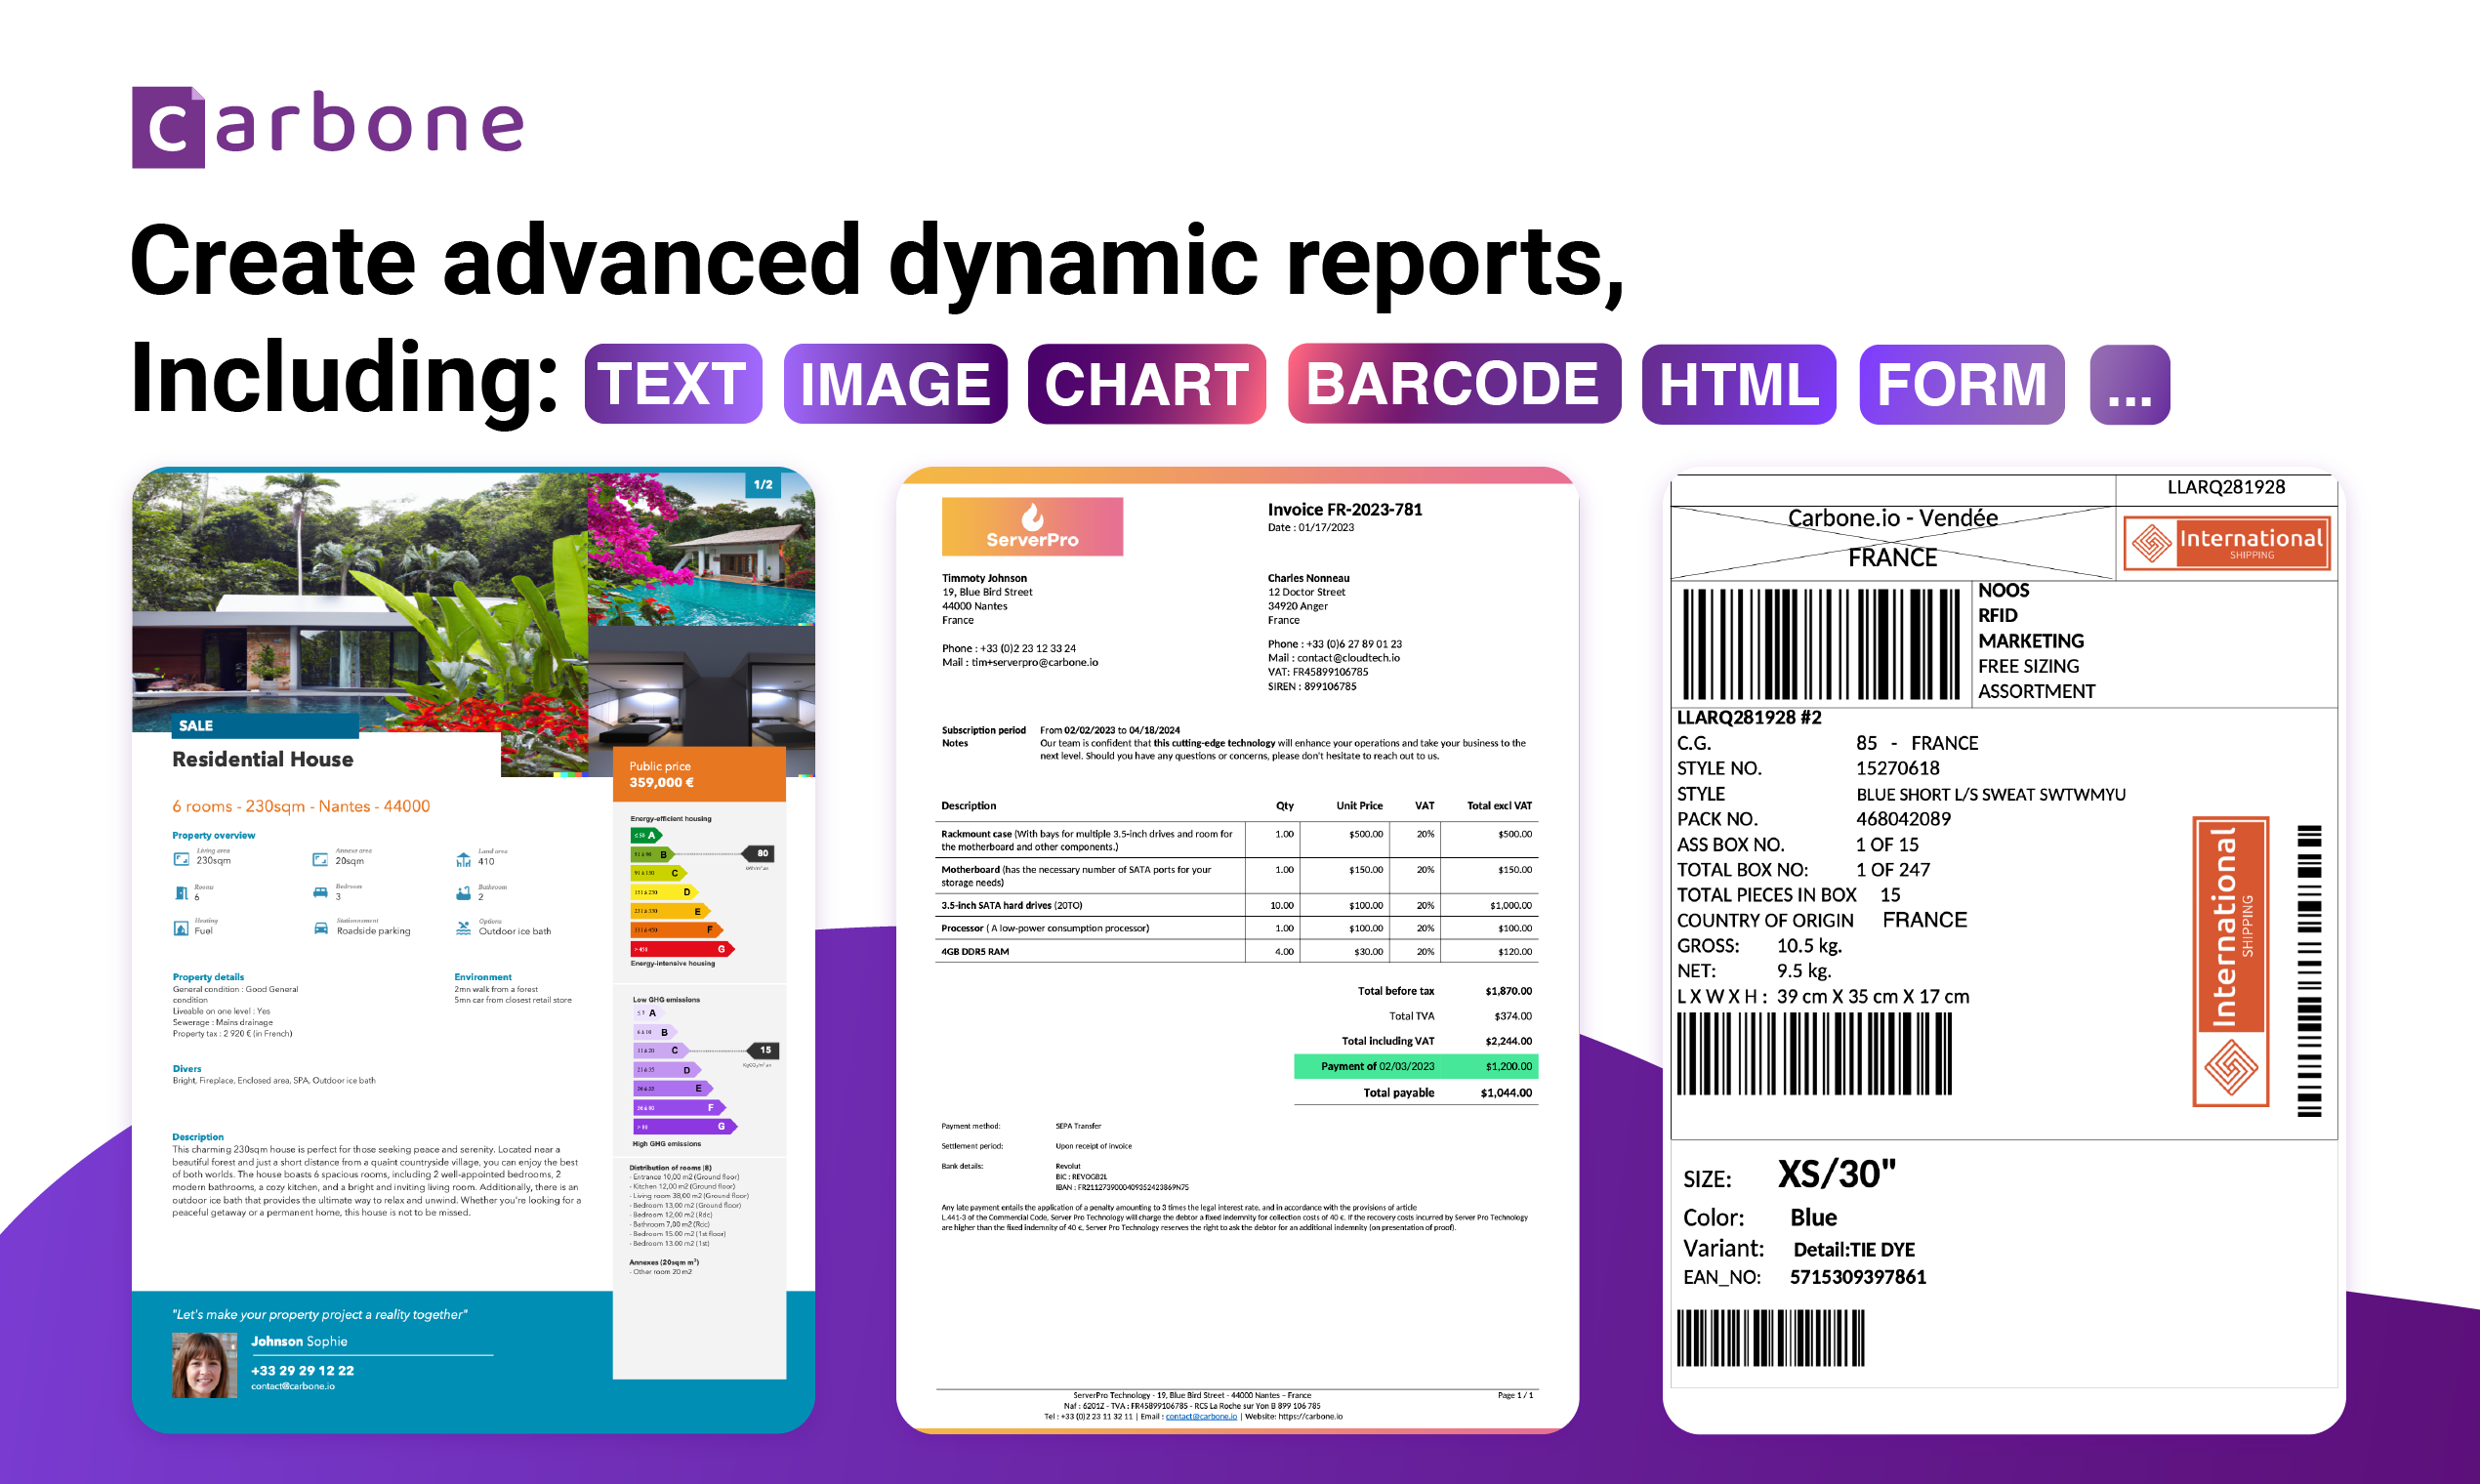
Task: Select the International Shipping logo on label
Action: (2228, 543)
